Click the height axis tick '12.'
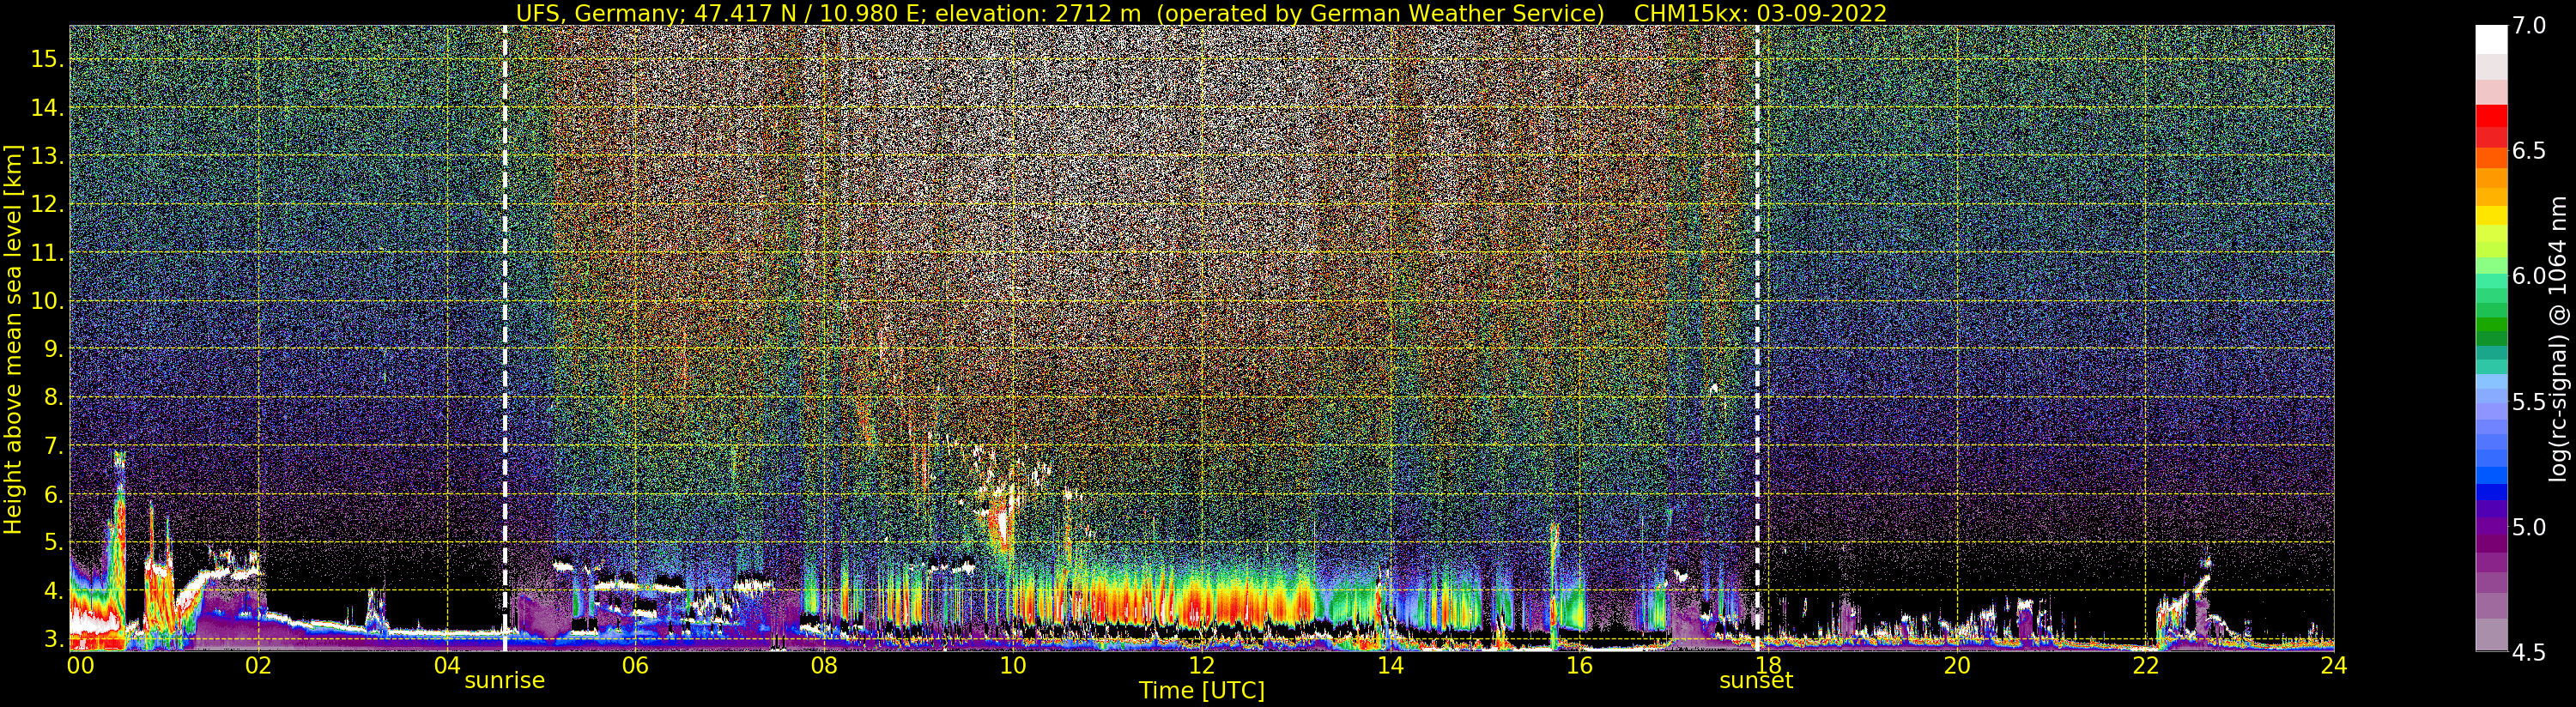Viewport: 2576px width, 707px height. pyautogui.click(x=47, y=204)
